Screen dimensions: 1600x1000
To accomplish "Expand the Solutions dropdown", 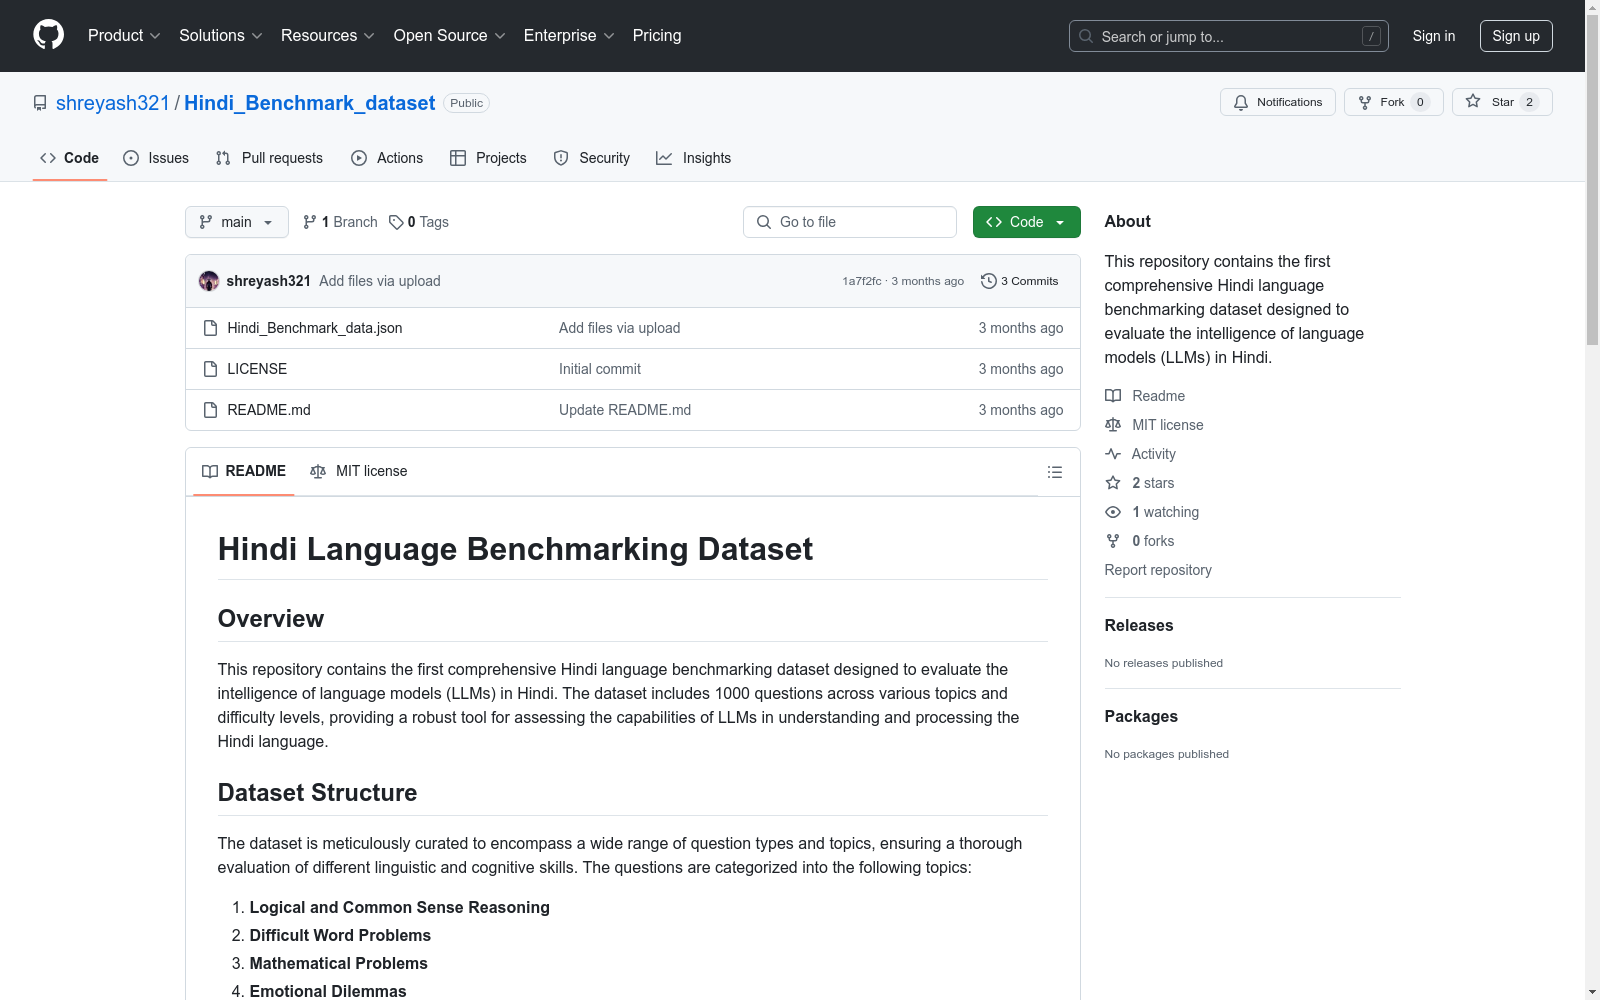I will (221, 35).
